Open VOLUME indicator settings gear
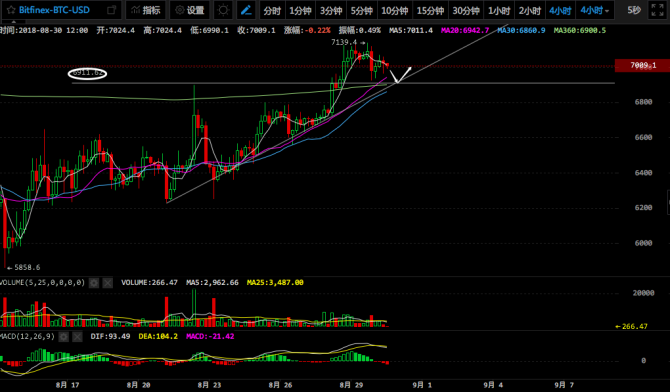The width and height of the screenshot is (670, 392). pyautogui.click(x=94, y=283)
